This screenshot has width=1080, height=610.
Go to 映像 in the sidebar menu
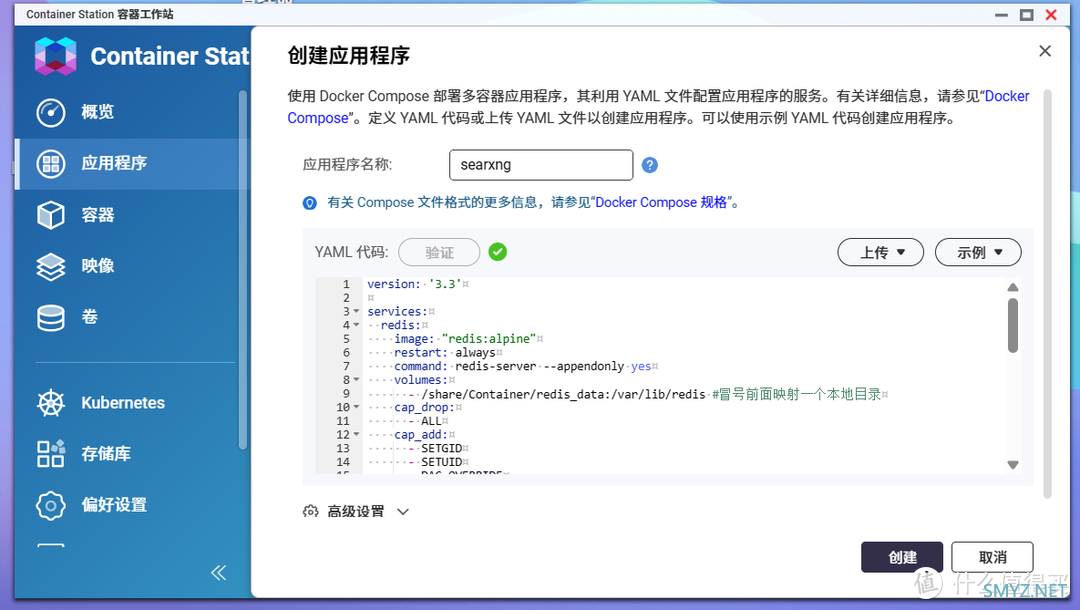click(97, 266)
